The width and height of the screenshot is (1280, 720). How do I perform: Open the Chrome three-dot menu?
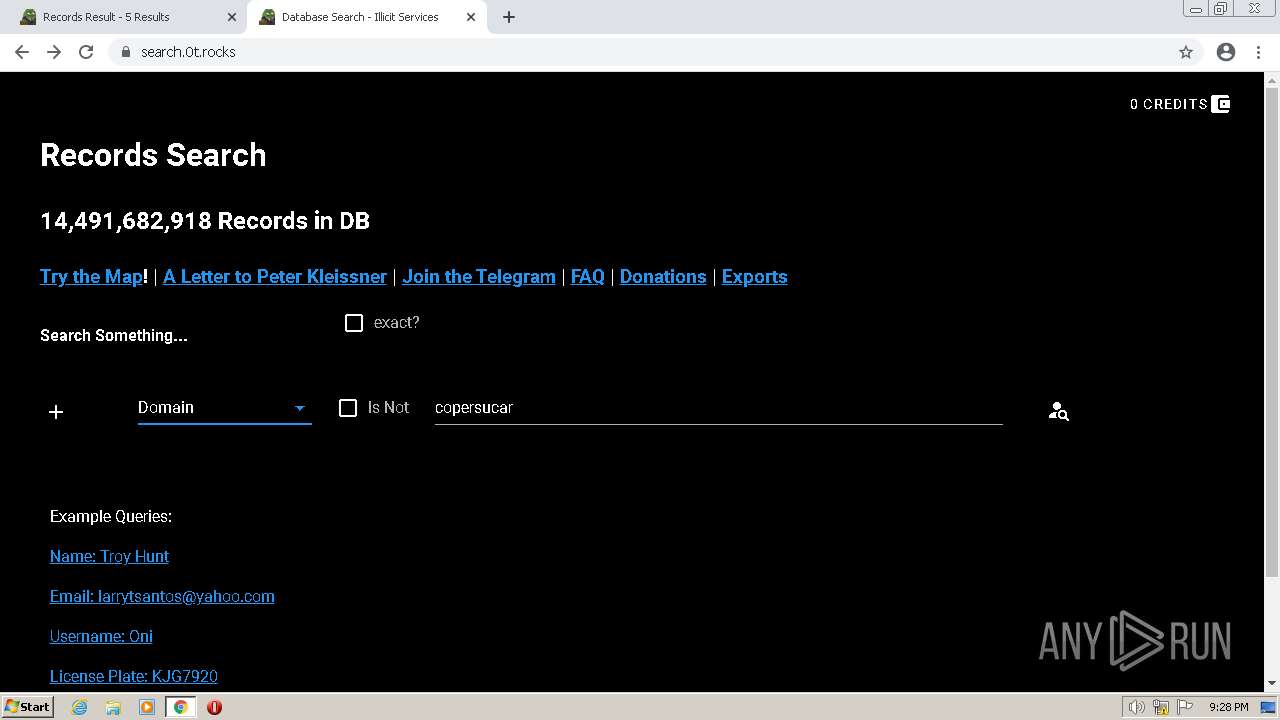1259,52
